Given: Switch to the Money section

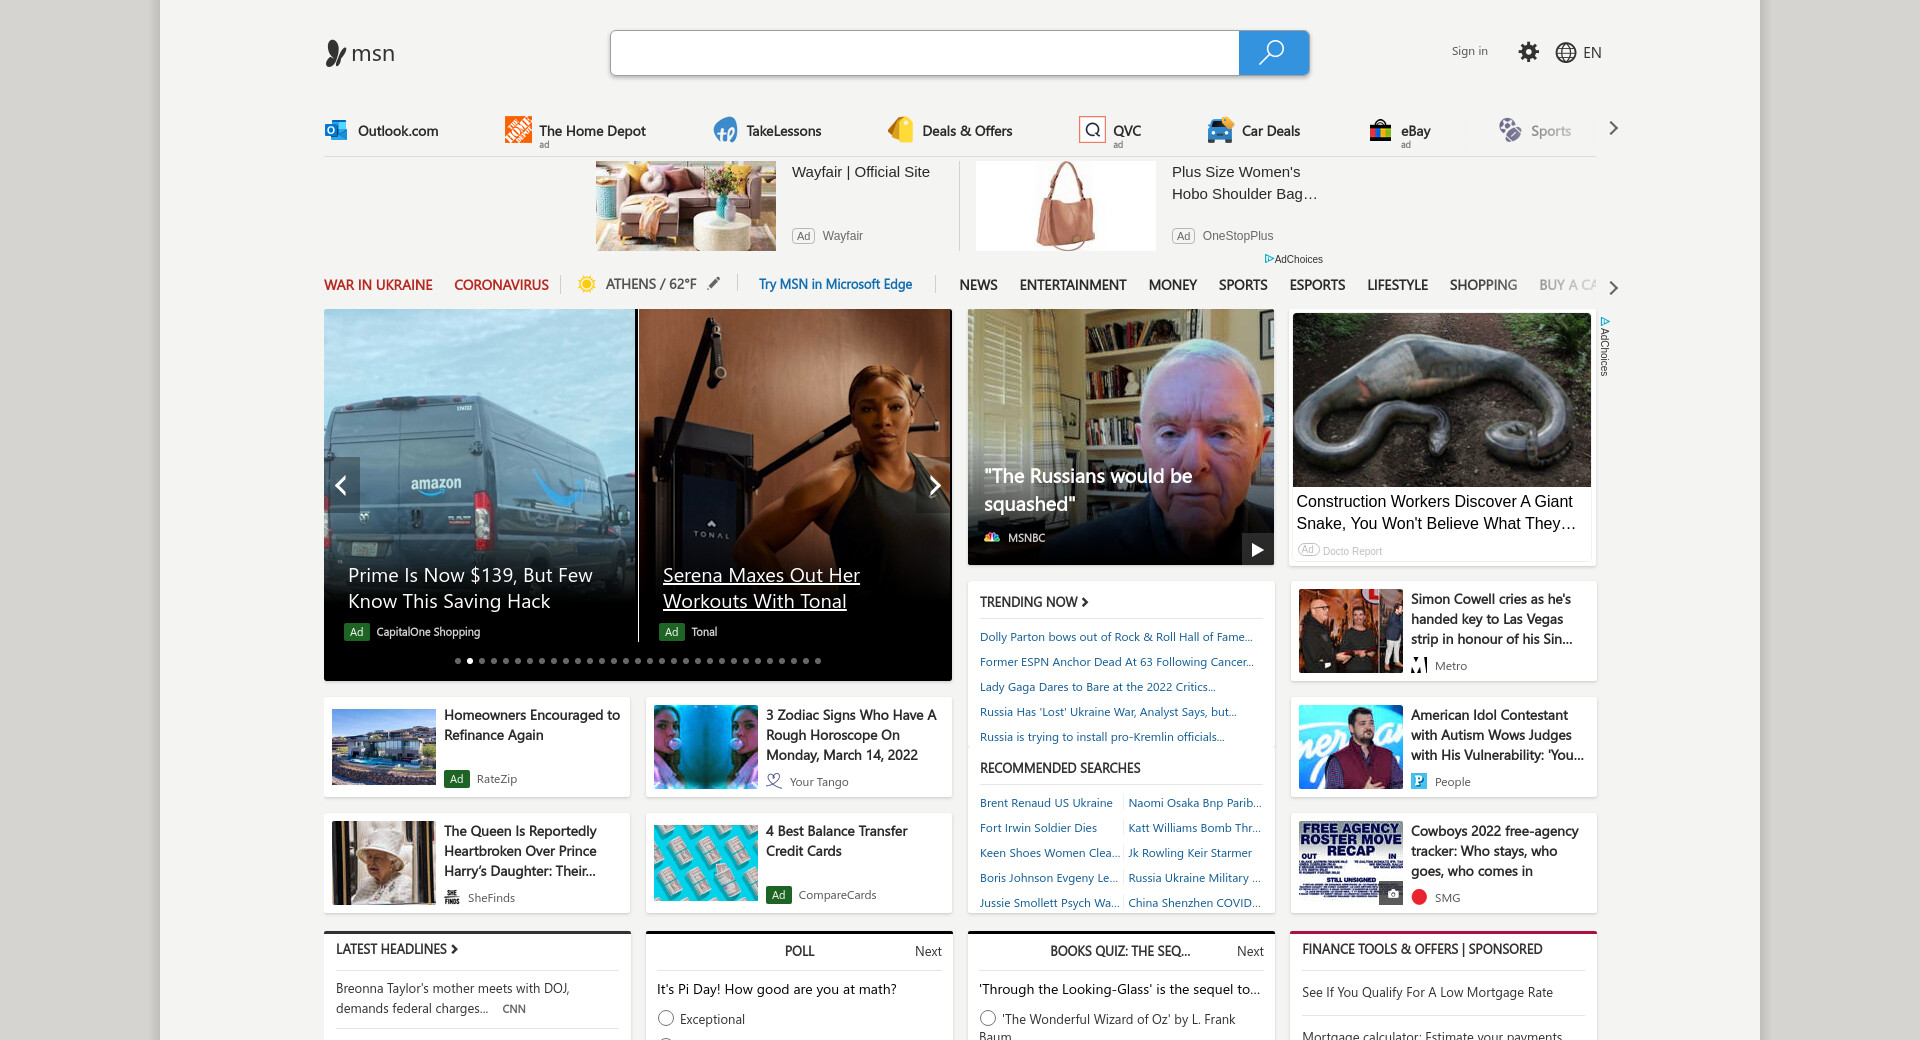Looking at the screenshot, I should tap(1172, 285).
